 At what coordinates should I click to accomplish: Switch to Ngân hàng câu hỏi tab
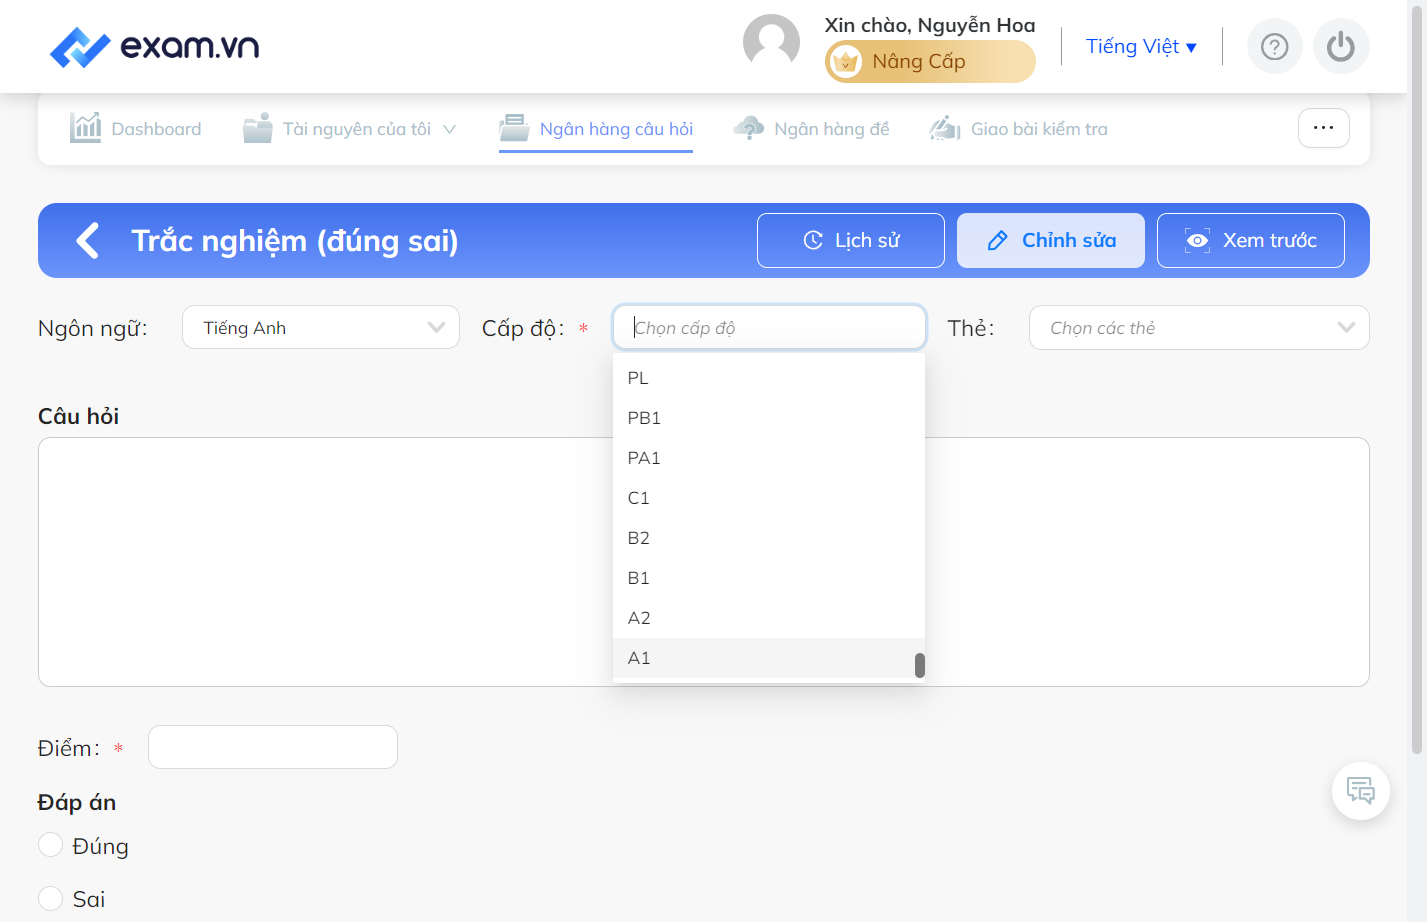(x=596, y=128)
